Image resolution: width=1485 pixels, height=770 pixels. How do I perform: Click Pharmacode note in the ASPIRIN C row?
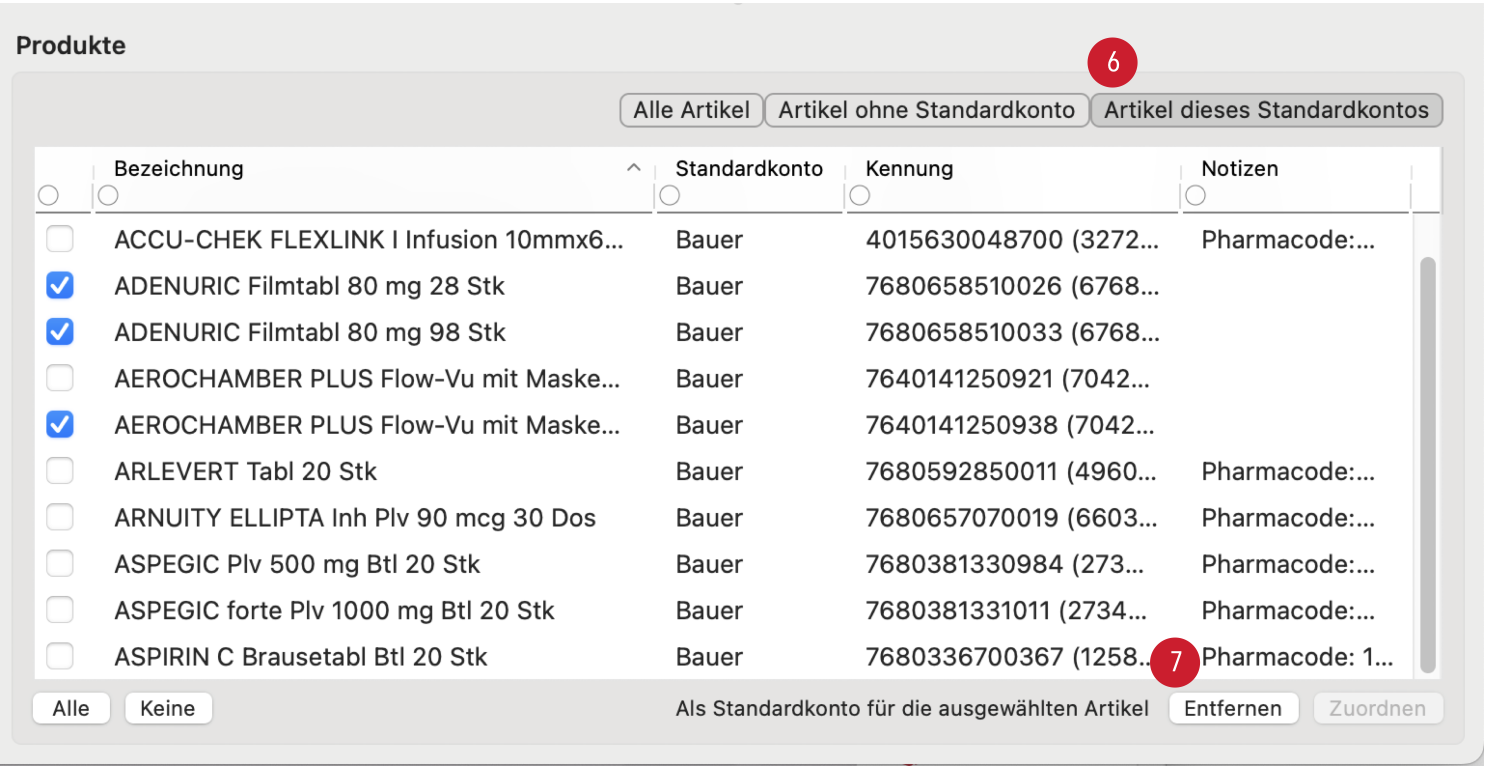pyautogui.click(x=1296, y=657)
